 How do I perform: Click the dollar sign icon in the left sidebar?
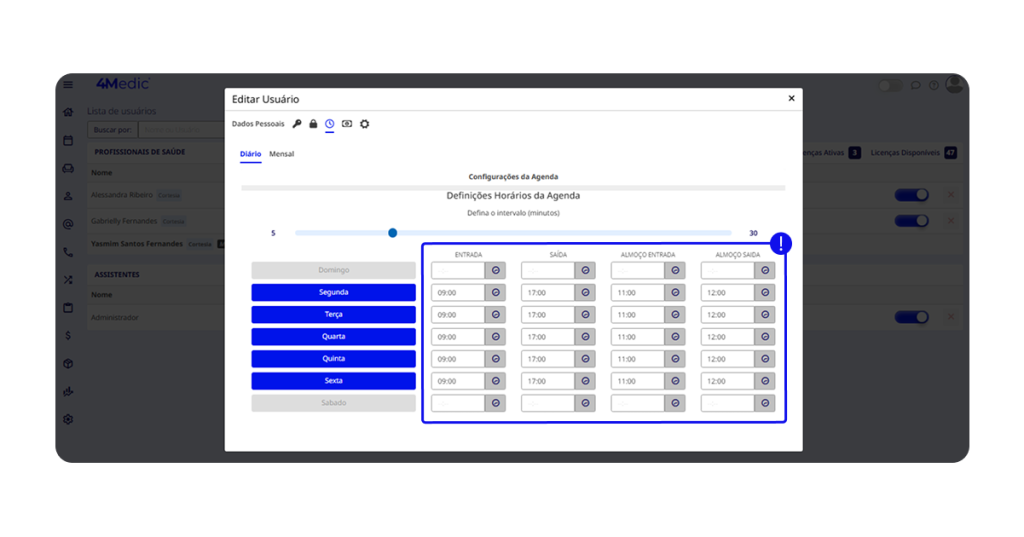tap(68, 336)
